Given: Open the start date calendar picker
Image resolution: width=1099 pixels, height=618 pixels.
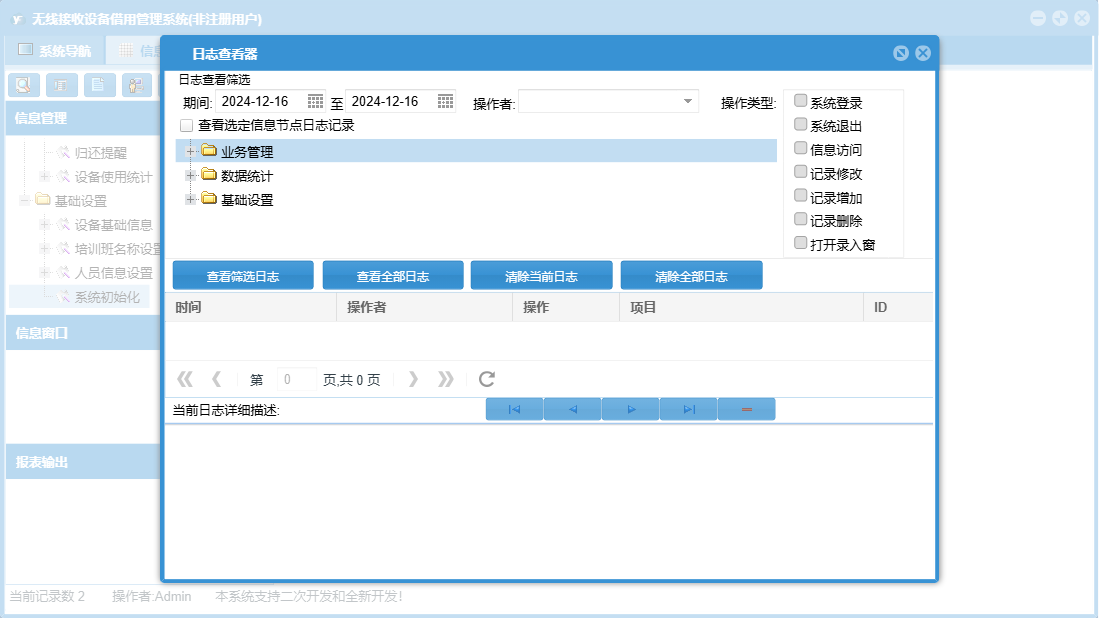Looking at the screenshot, I should pos(315,101).
